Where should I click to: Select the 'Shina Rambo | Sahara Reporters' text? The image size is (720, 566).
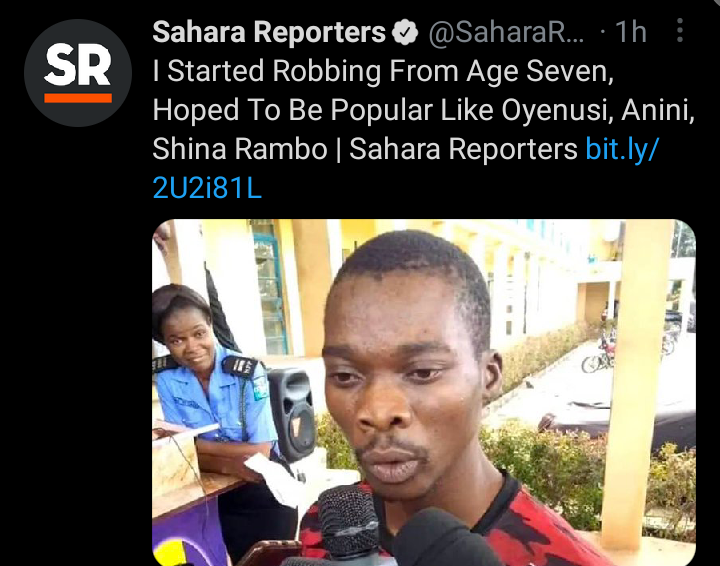click(x=365, y=149)
